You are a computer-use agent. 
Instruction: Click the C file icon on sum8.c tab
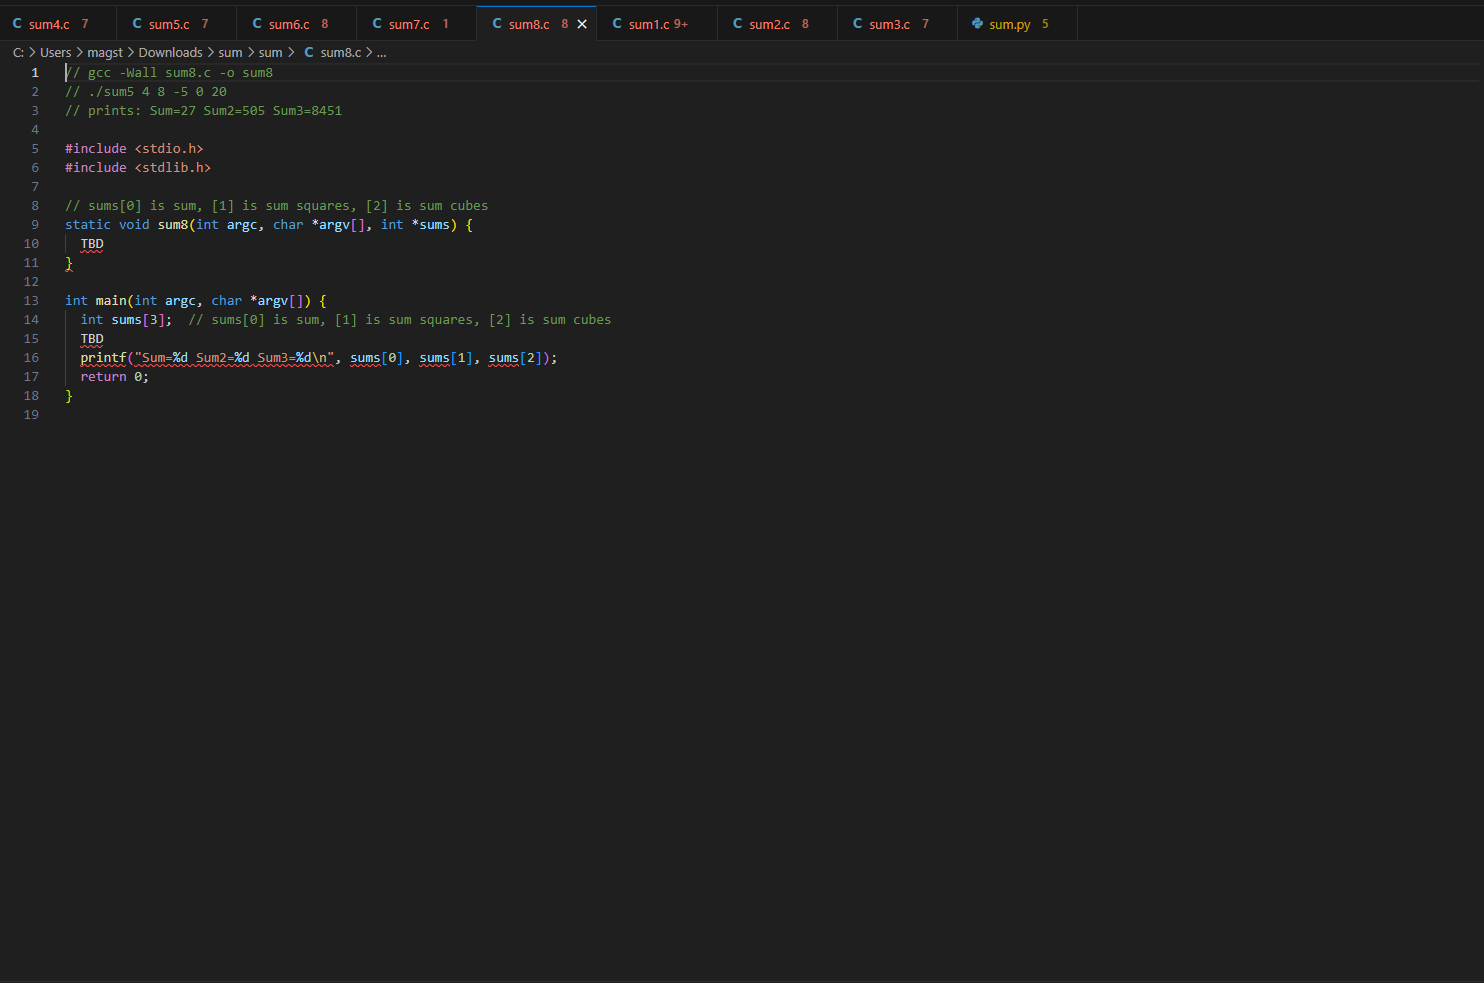[x=497, y=23]
